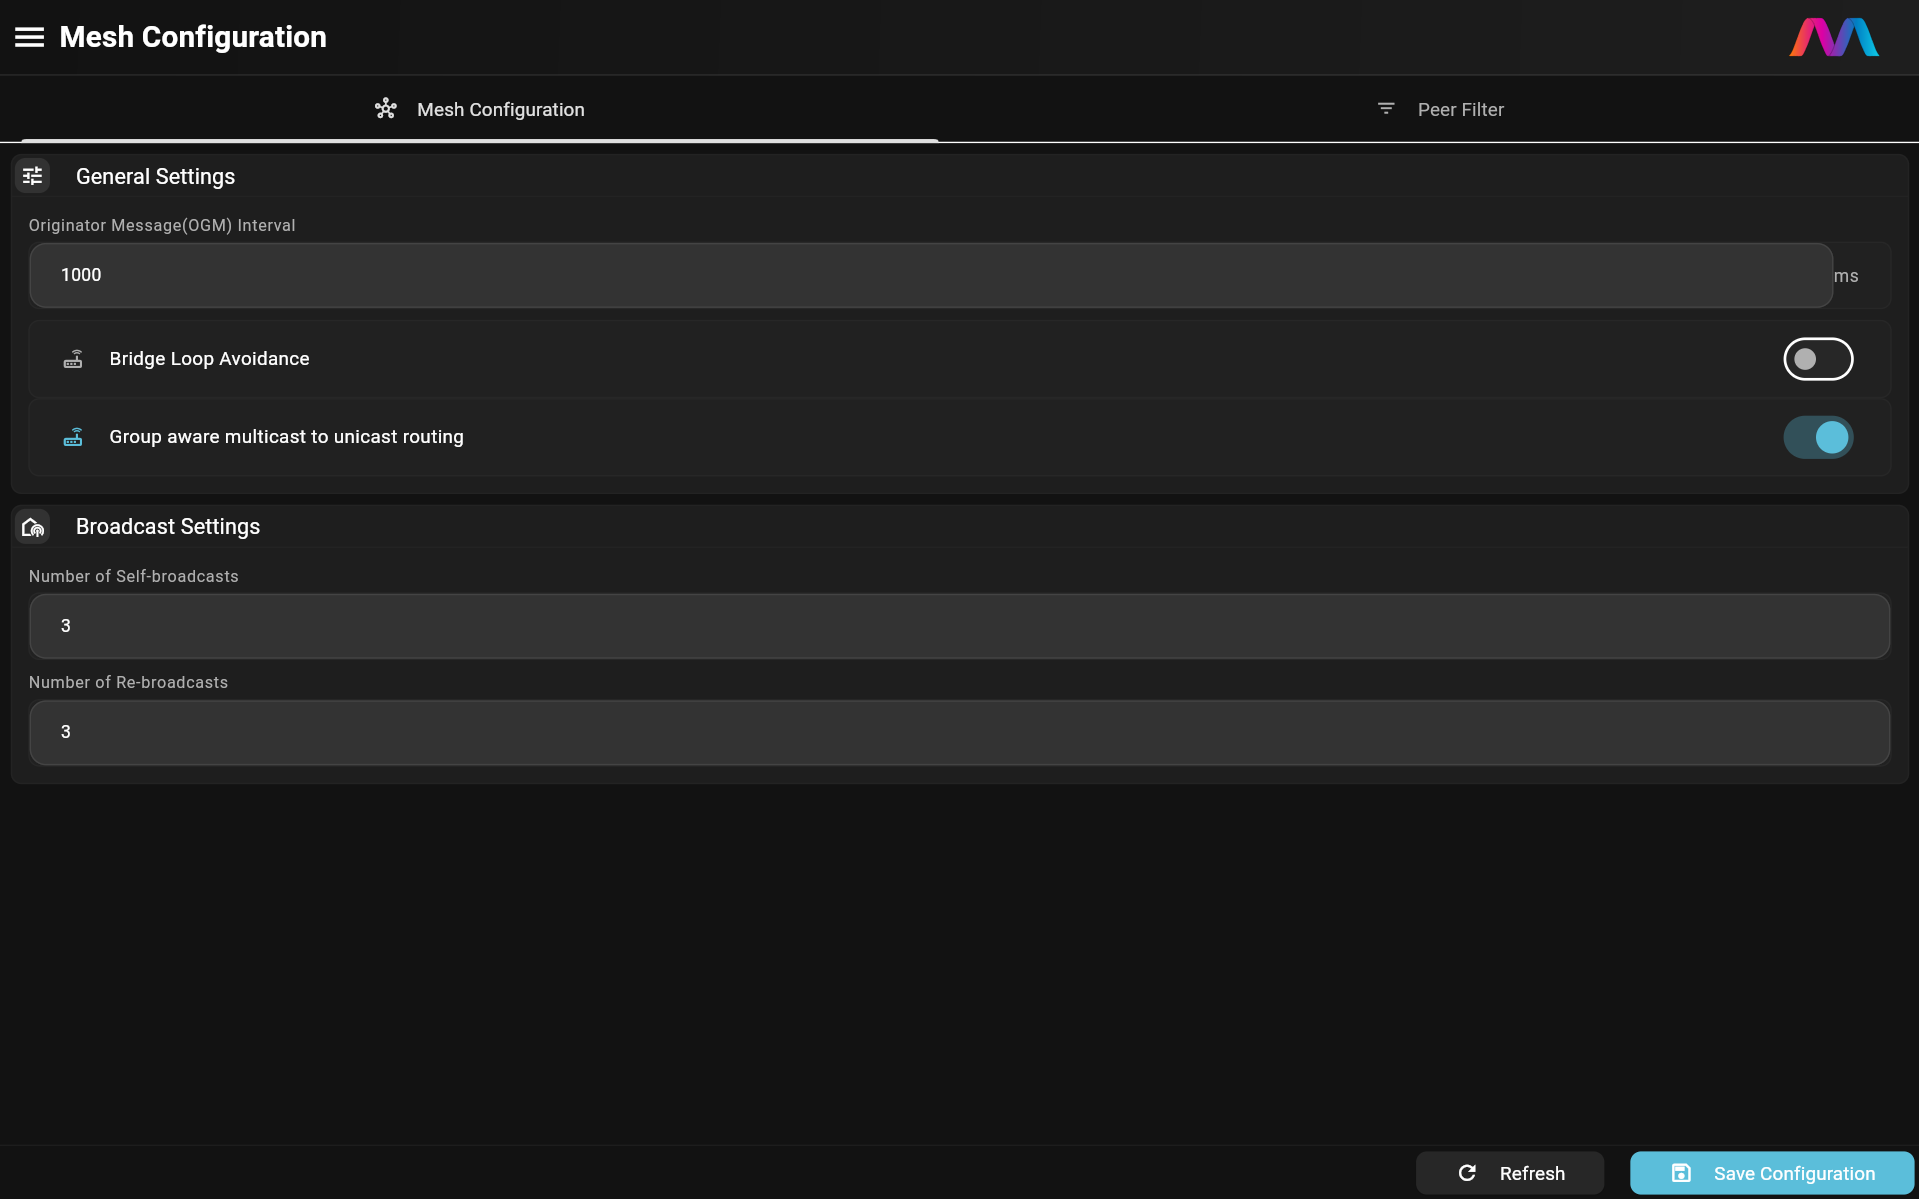Screen dimensions: 1919x1199
Task: Click the General Settings sliders icon
Action: coord(33,176)
